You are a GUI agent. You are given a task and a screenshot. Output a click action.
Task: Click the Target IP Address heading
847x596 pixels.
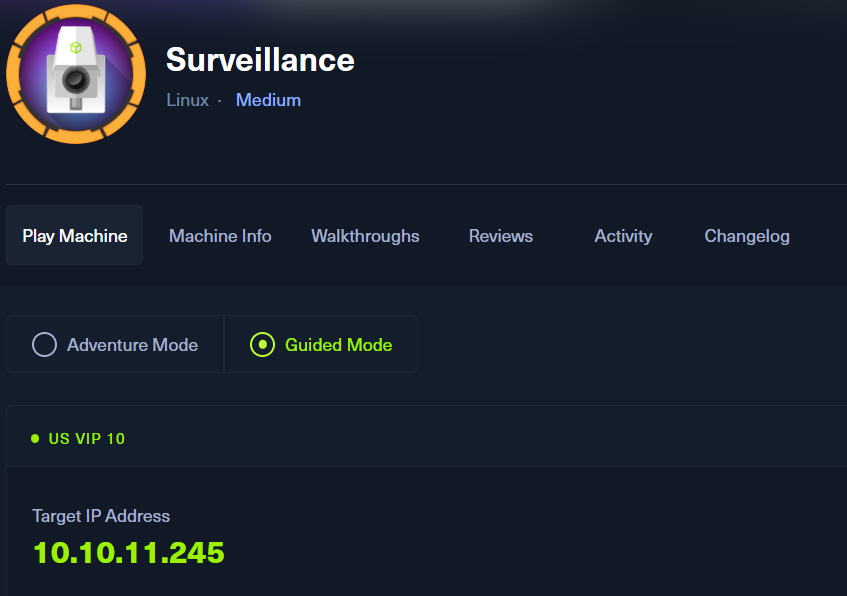[x=101, y=516]
